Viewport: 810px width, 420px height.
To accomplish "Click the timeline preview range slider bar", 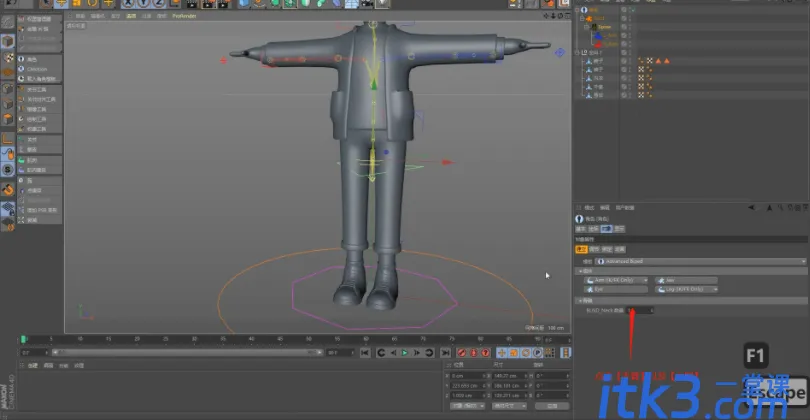I will (187, 352).
